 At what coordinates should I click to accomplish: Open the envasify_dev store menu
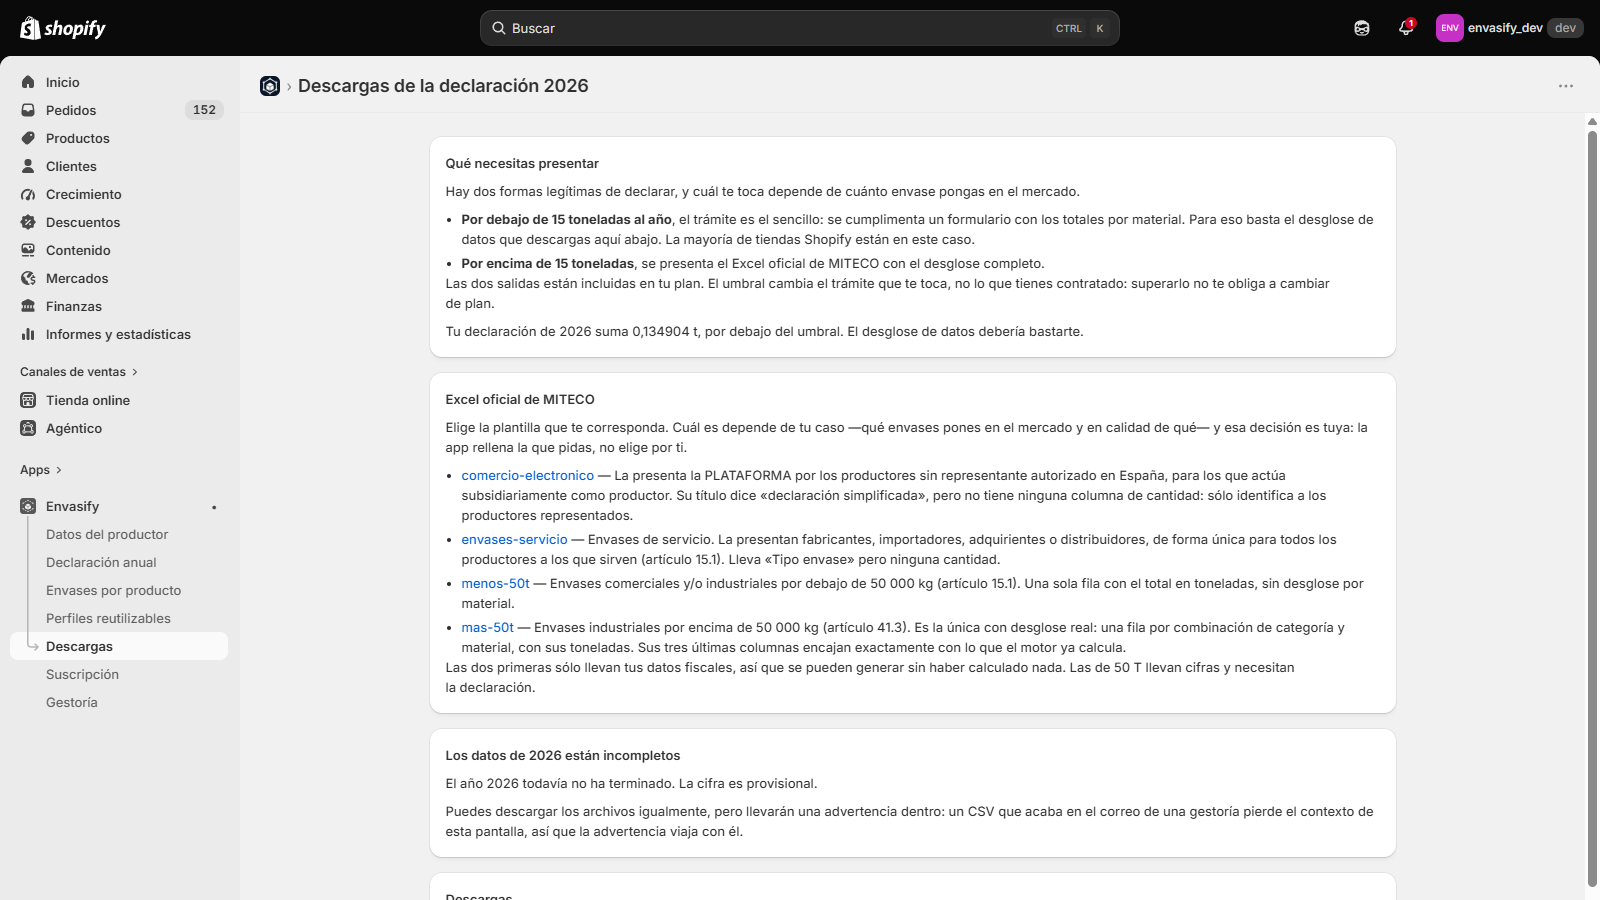coord(1510,28)
